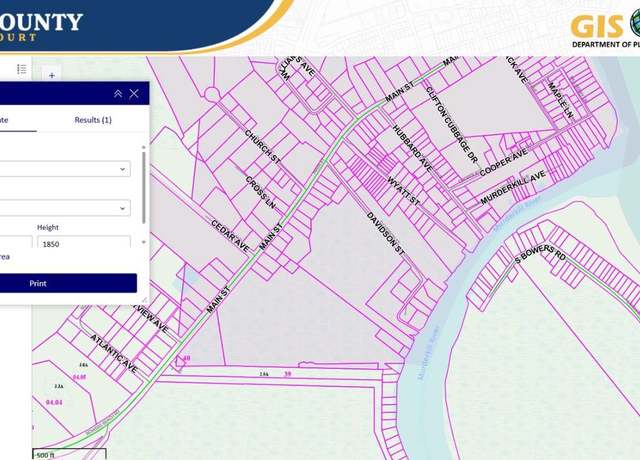Click the GIS department logo
This screenshot has width=640, height=460.
point(605,29)
